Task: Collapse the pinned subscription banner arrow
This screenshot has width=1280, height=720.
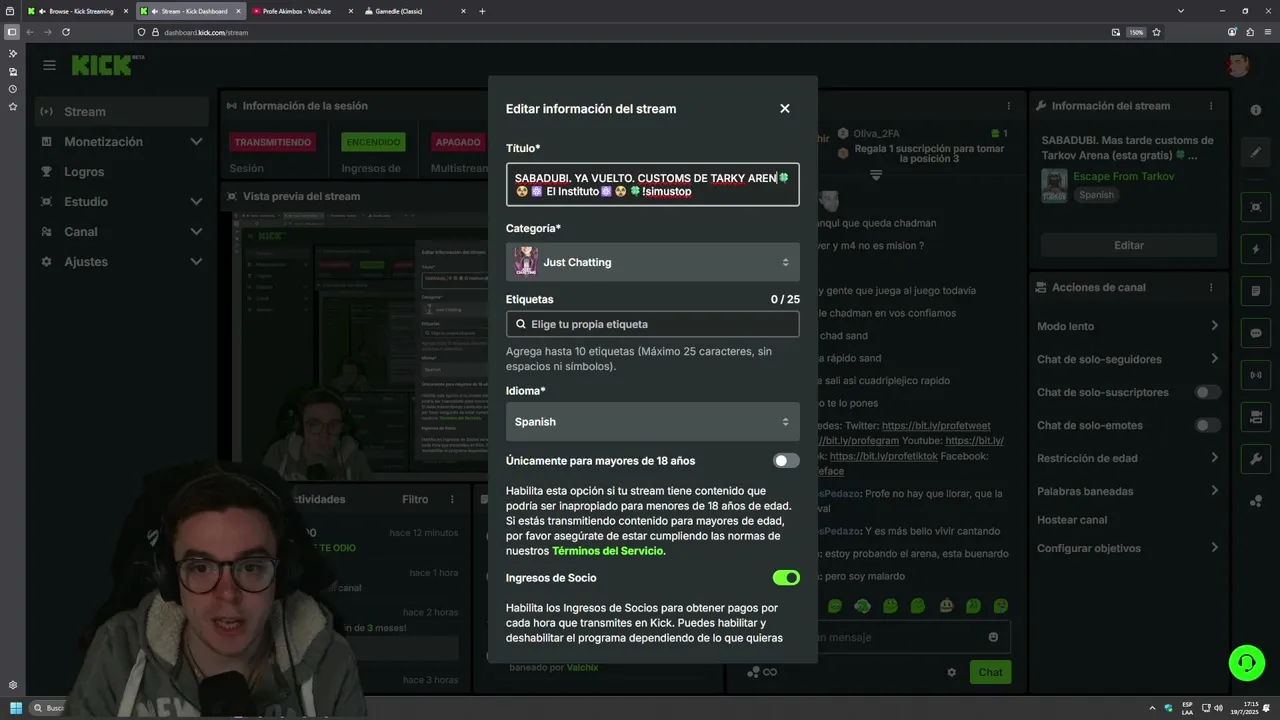Action: (x=876, y=175)
